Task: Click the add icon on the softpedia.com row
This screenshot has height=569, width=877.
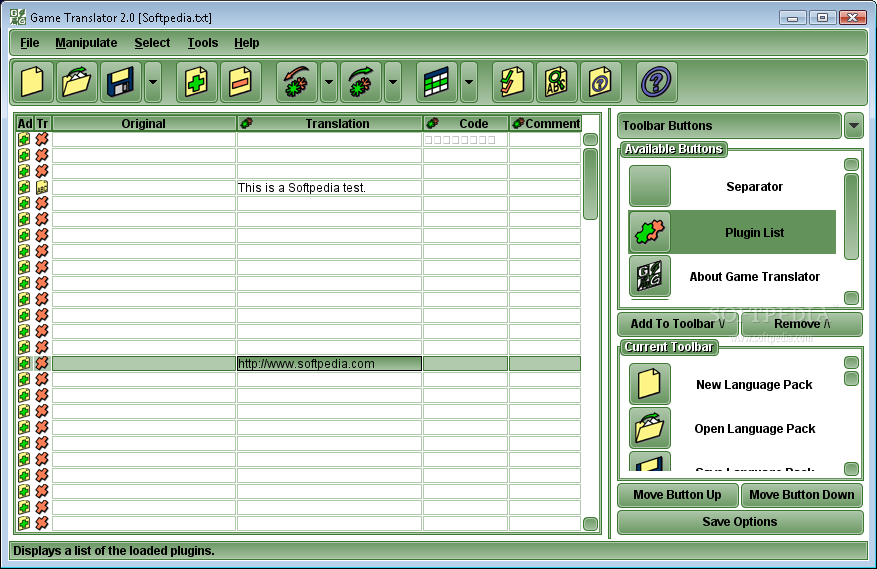Action: coord(24,363)
